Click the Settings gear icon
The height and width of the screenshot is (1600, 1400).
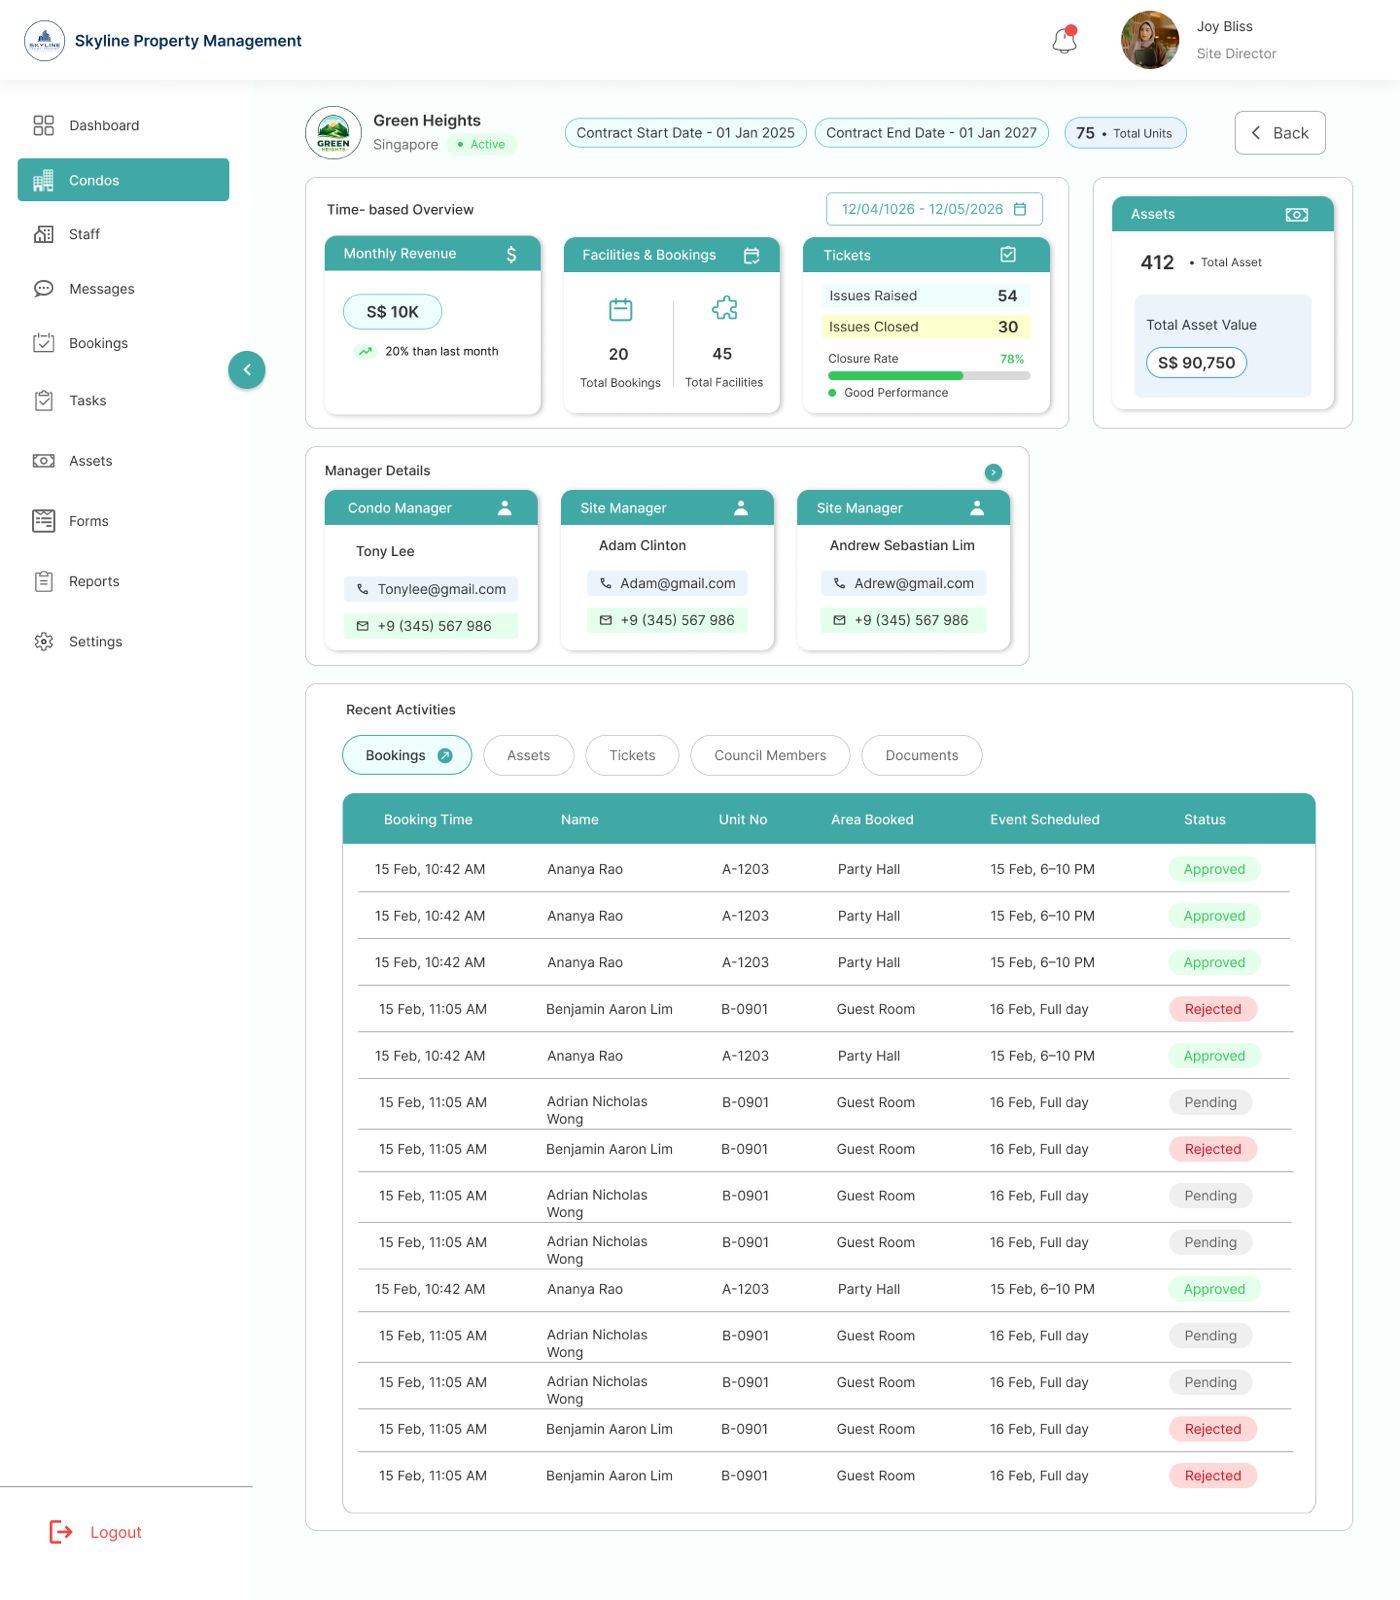coord(43,642)
